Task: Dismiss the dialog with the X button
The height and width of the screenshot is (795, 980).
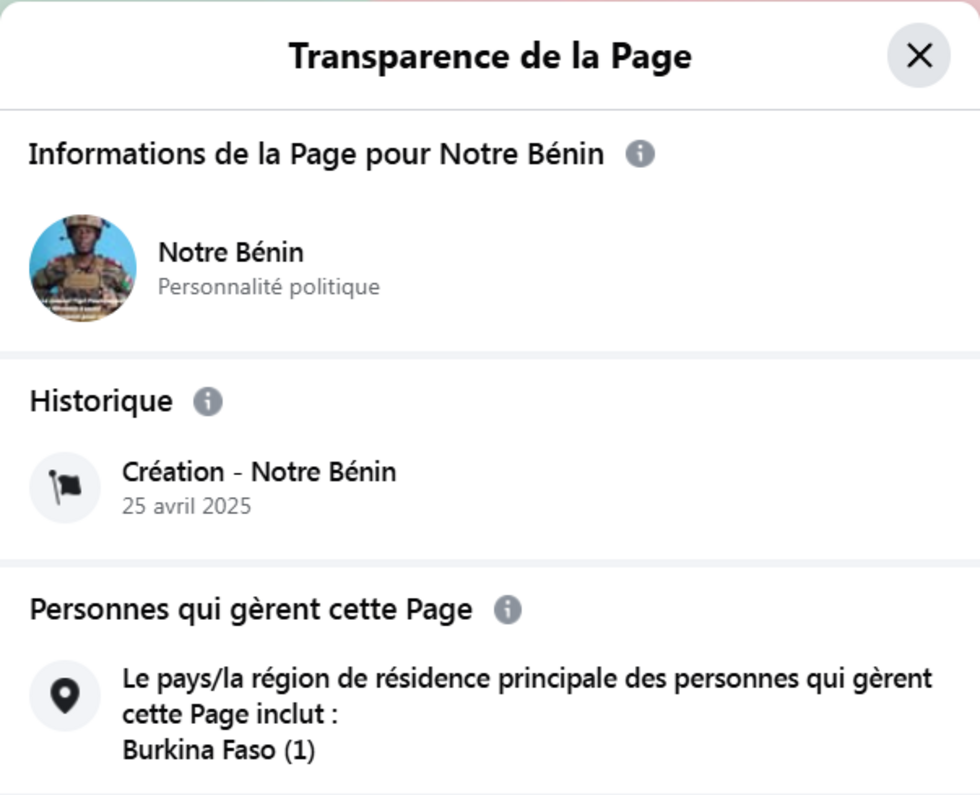Action: 918,57
